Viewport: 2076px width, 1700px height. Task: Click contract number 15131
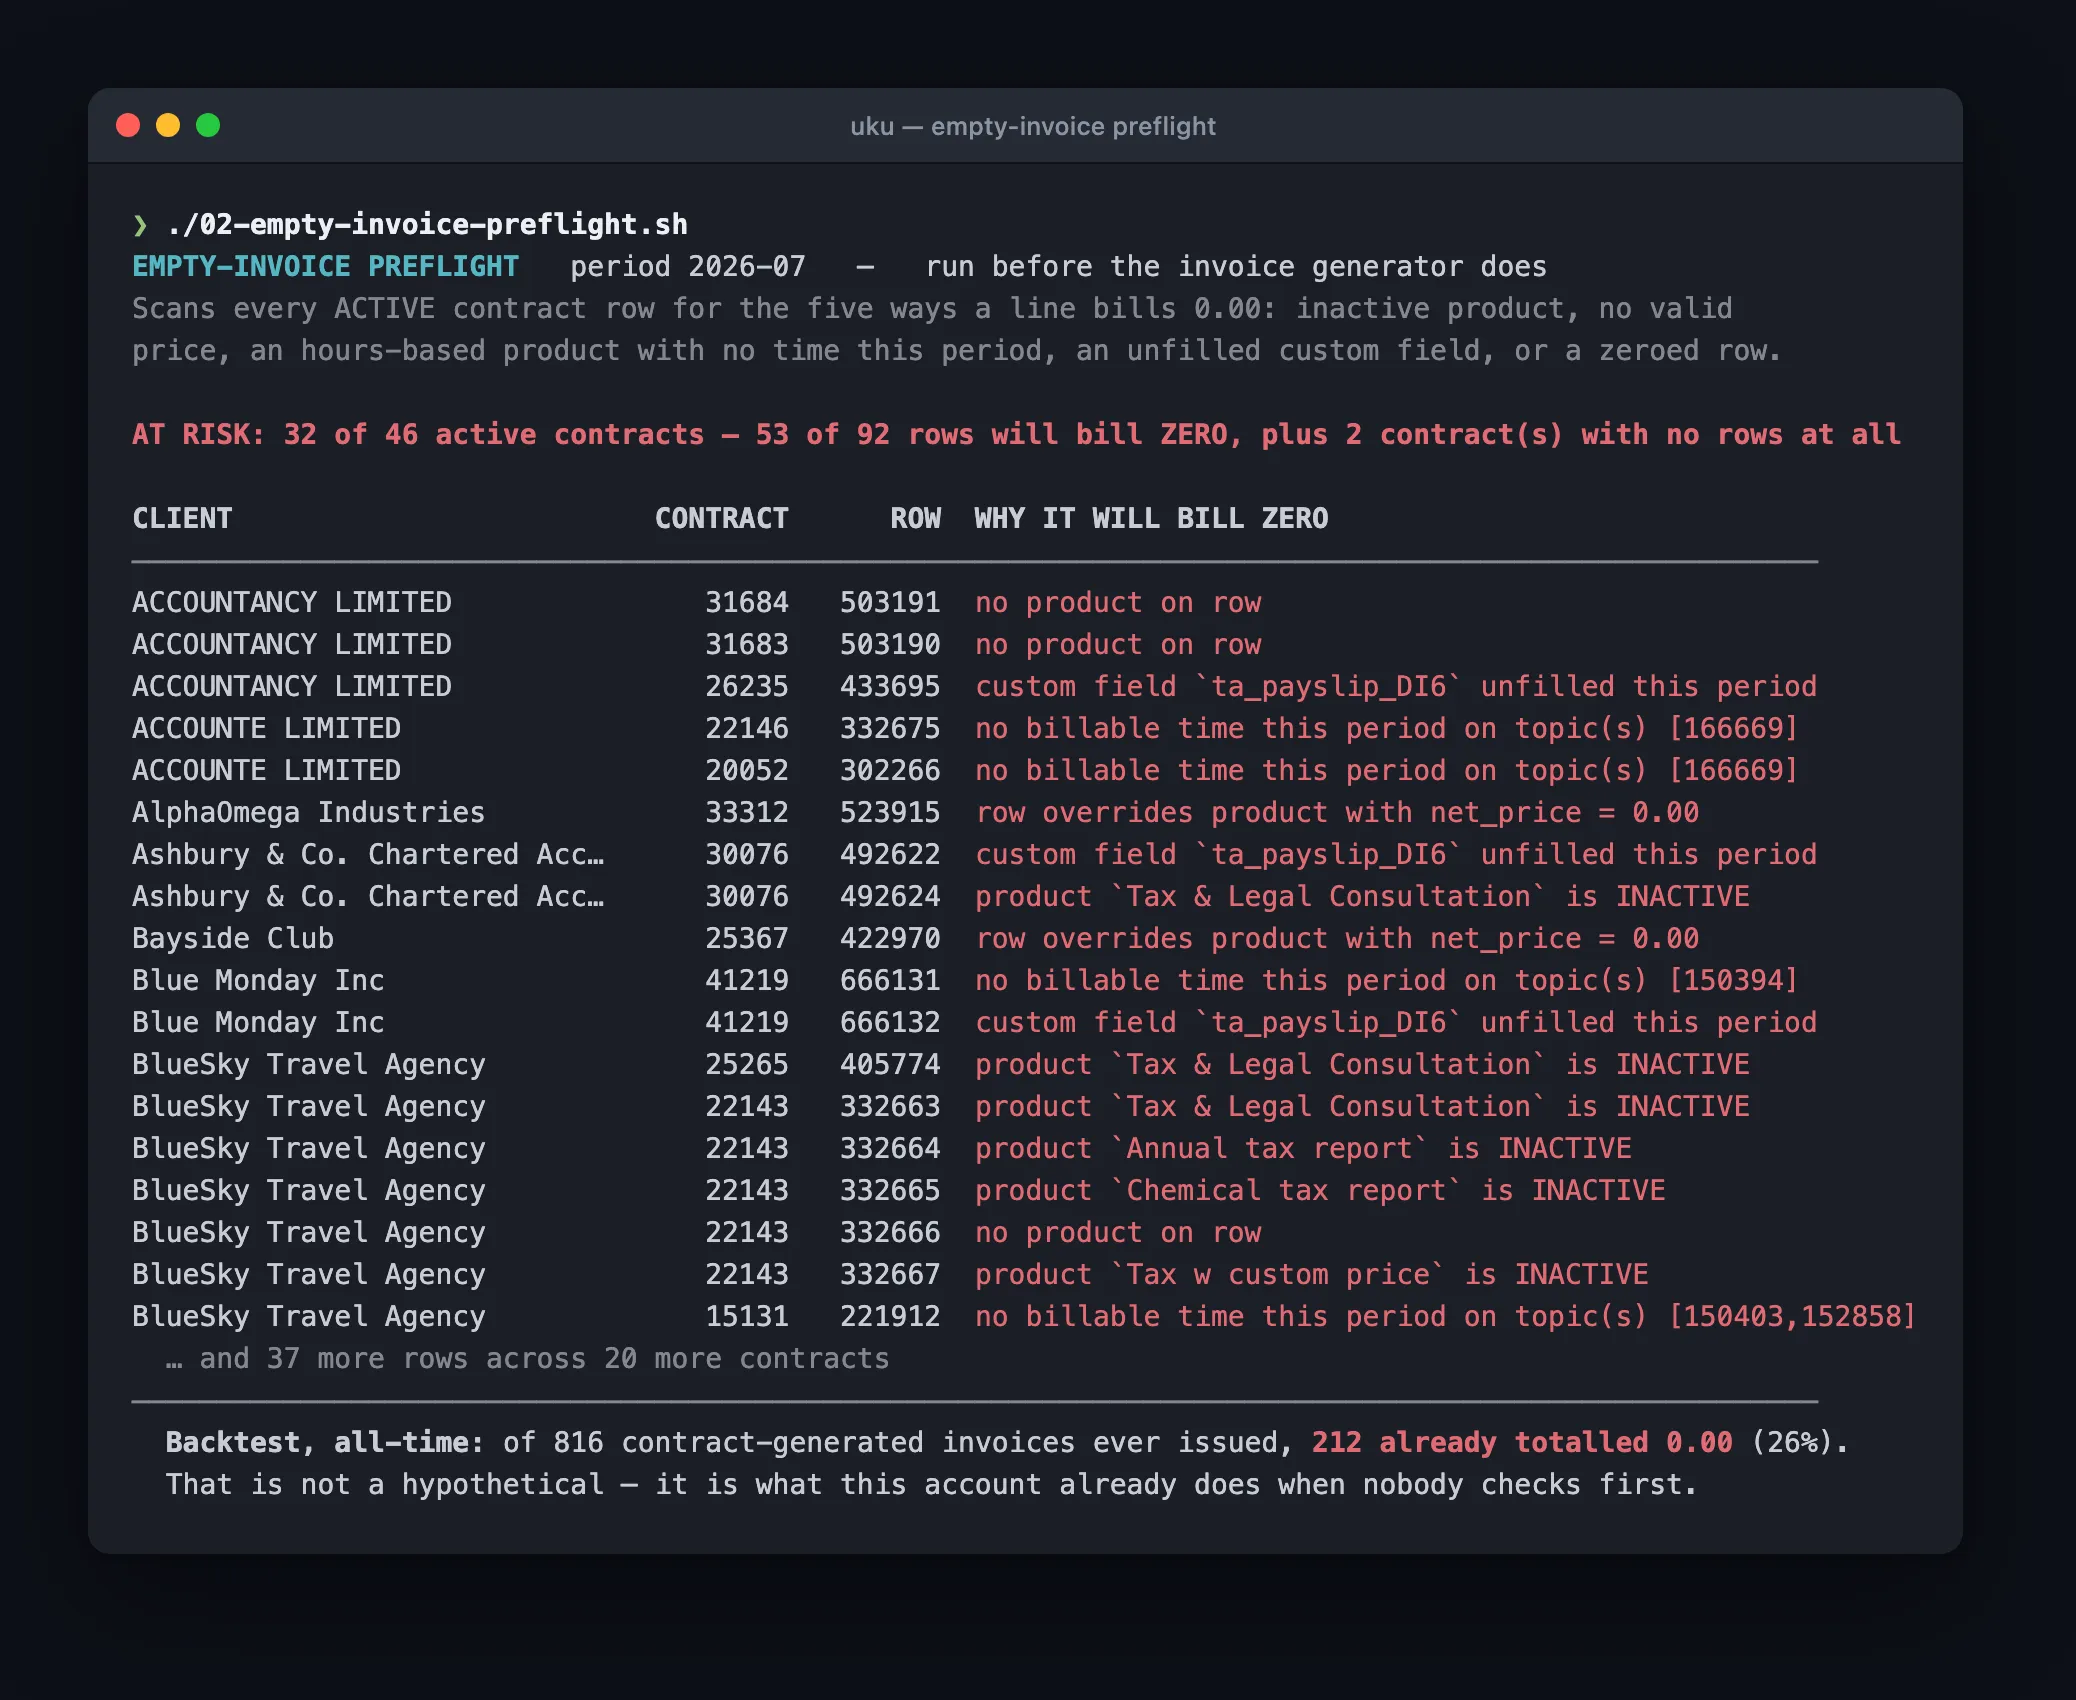pyautogui.click(x=747, y=1316)
